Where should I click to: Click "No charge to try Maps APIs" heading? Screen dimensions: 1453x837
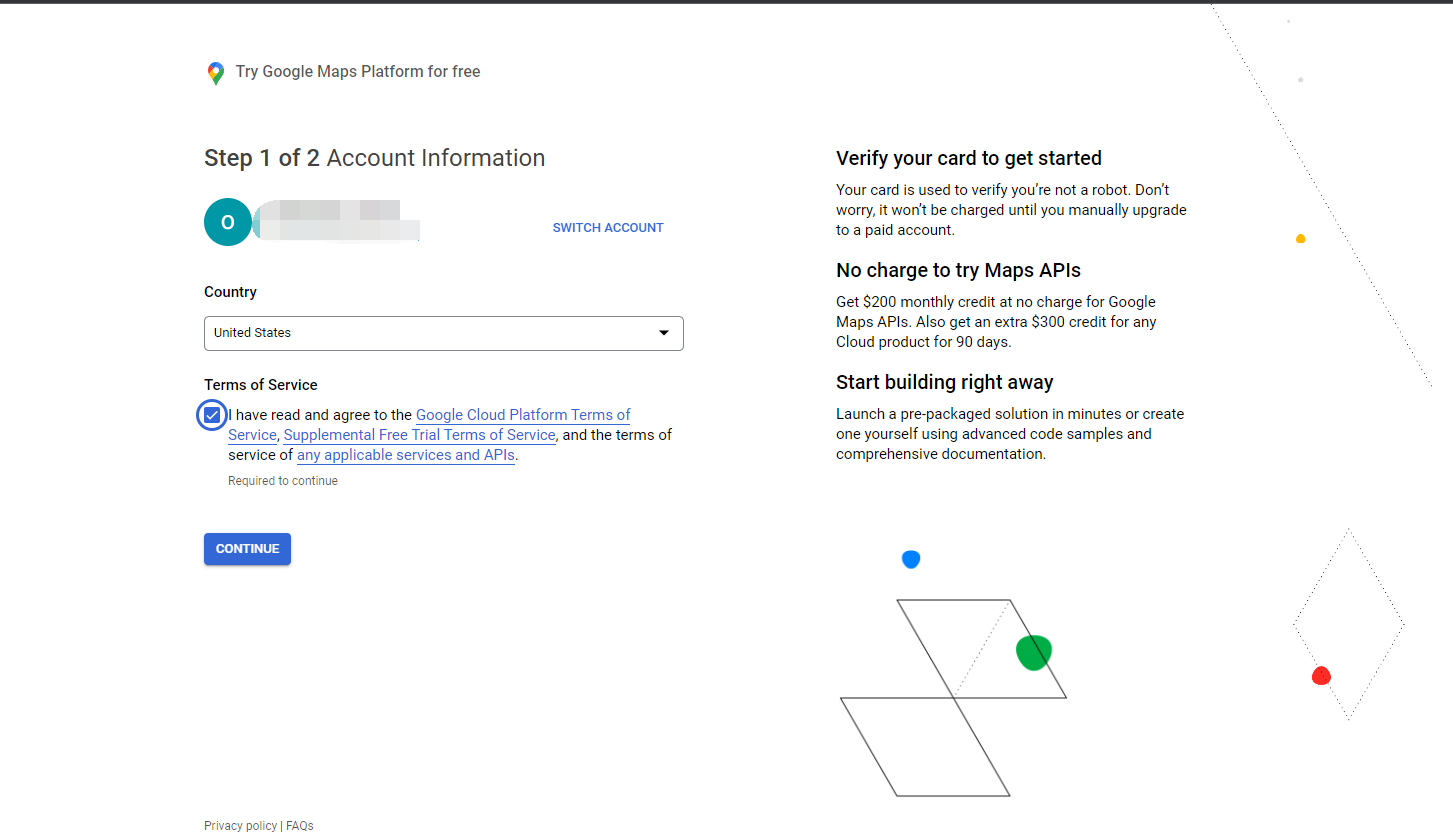958,270
